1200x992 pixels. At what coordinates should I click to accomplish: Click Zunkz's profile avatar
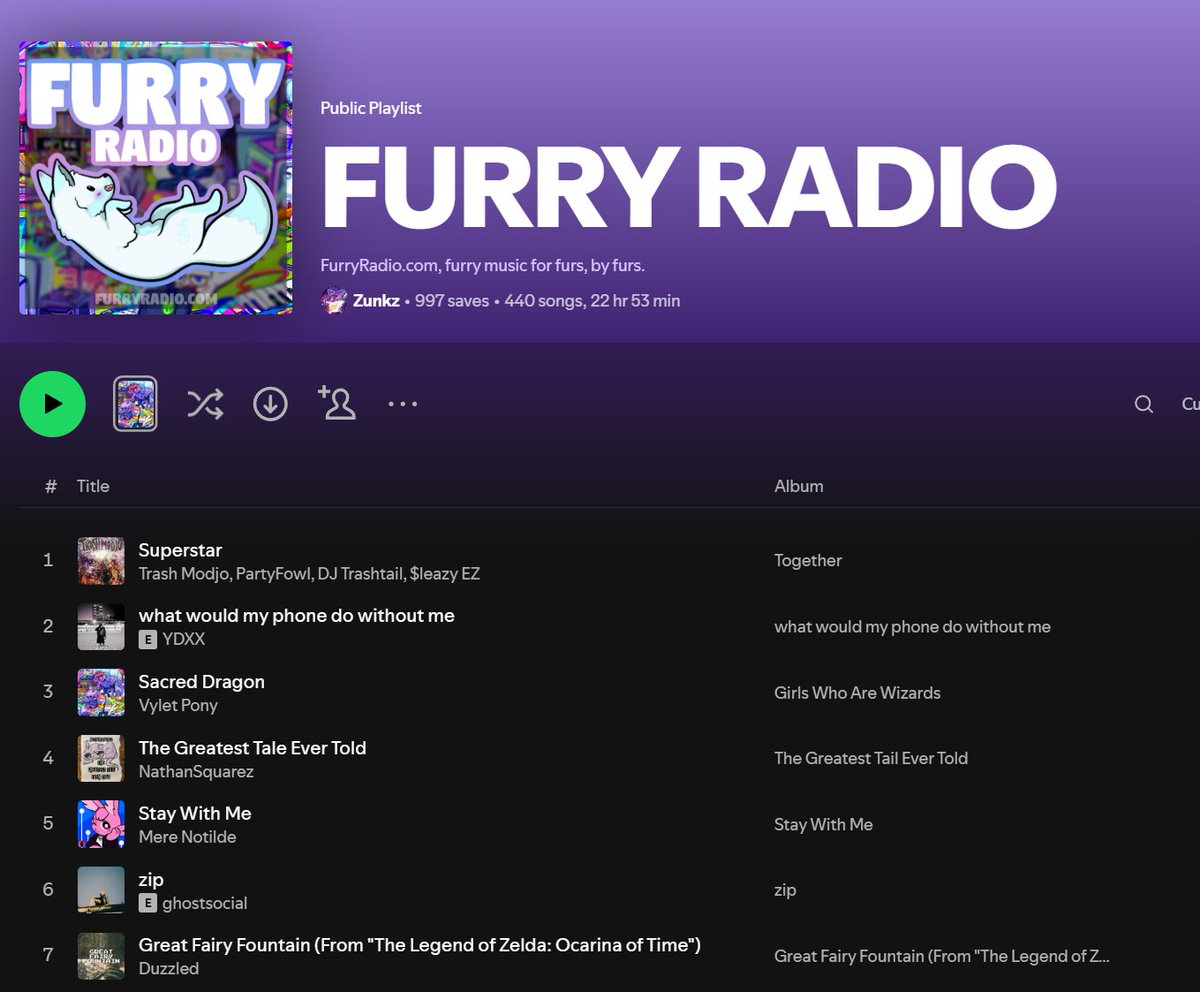(x=334, y=300)
